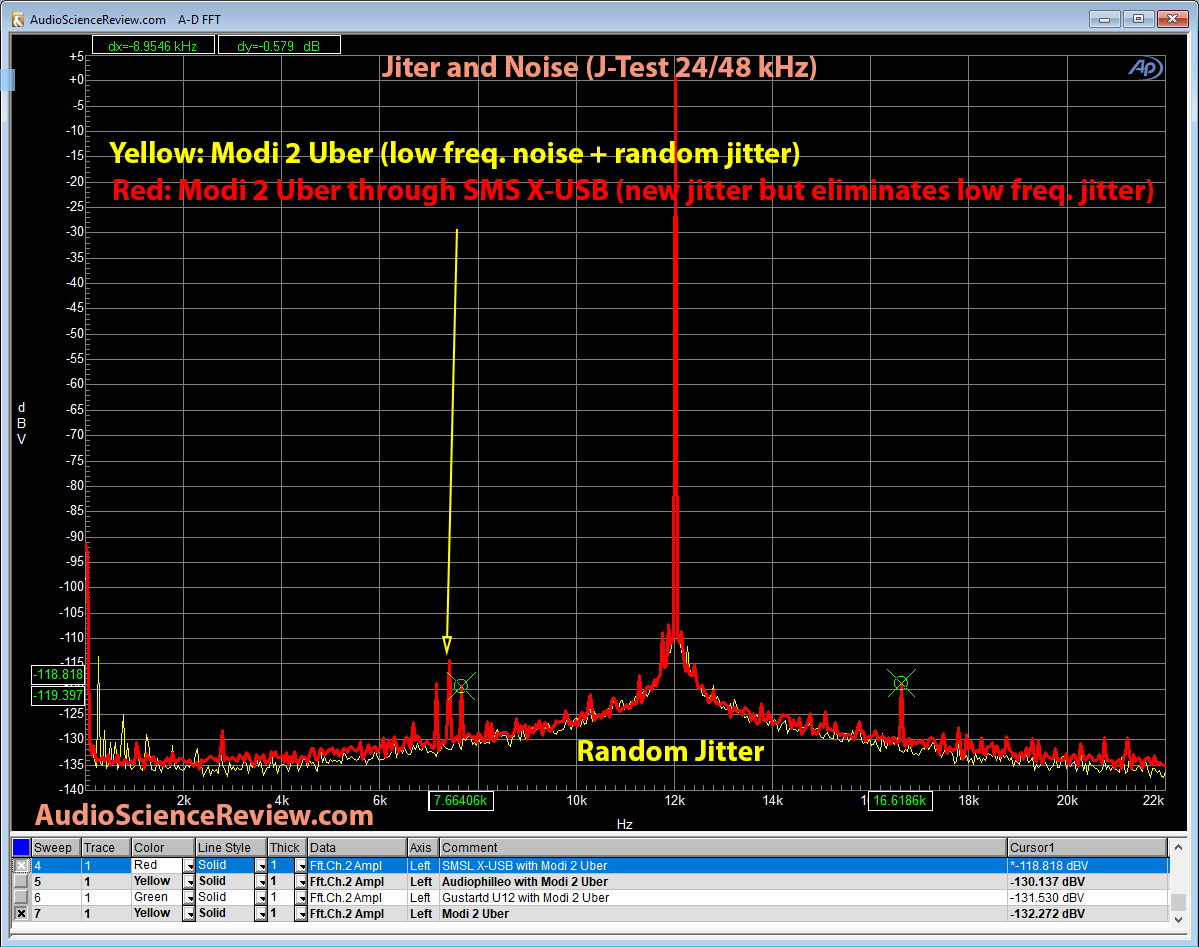This screenshot has height=948, width=1199.
Task: Expand the Line Style dropdown for sweep 7
Action: tap(261, 914)
